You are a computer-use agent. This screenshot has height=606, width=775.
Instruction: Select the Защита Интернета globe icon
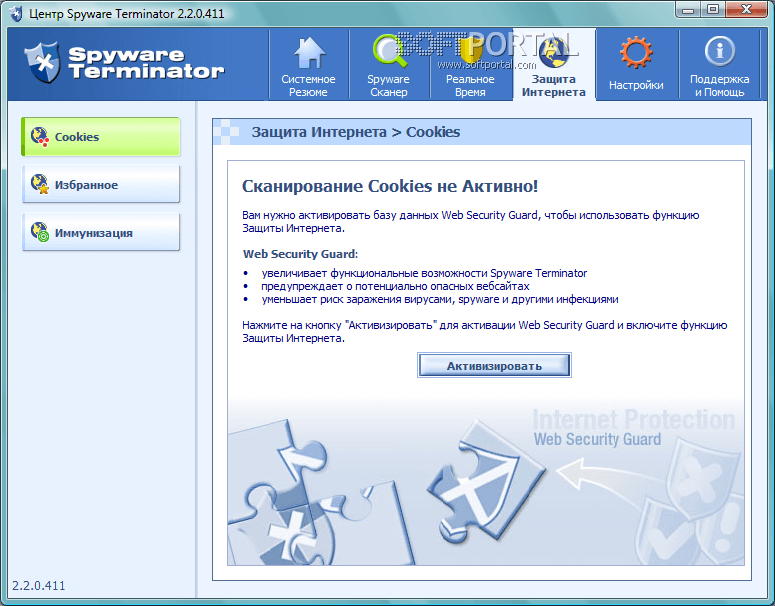click(554, 51)
